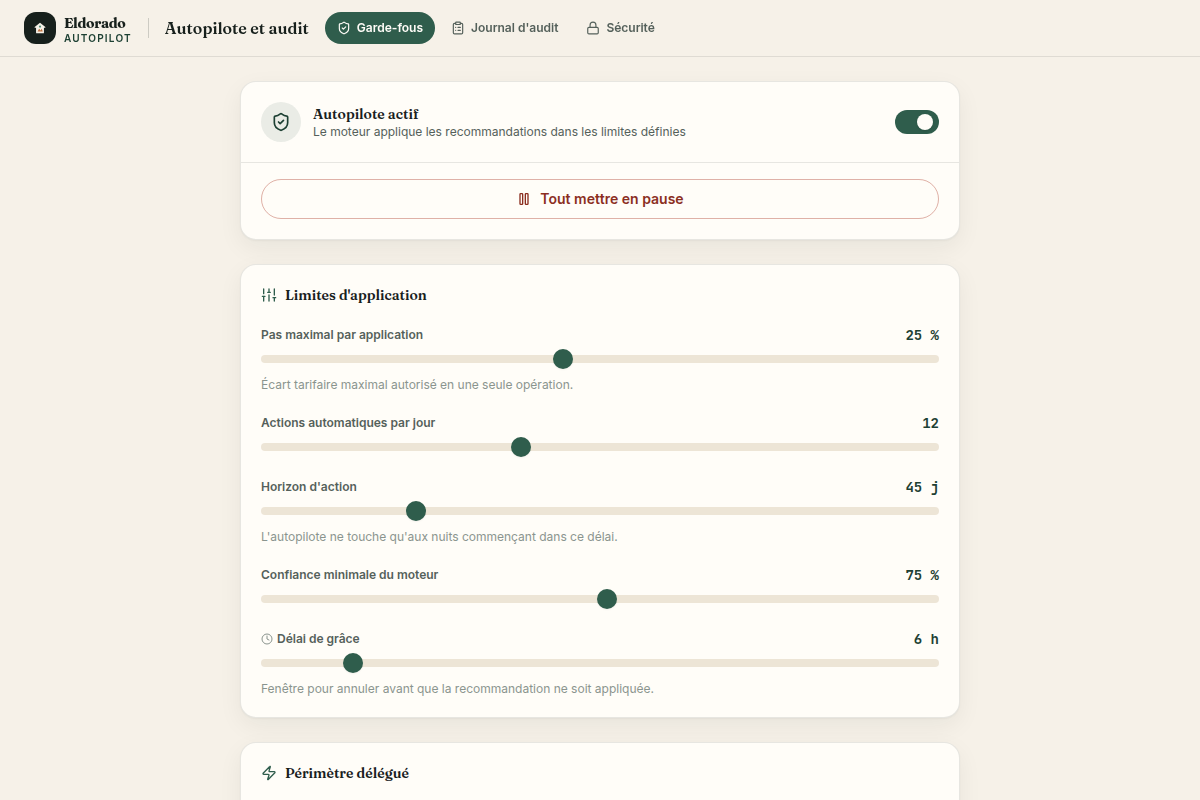Go to the Sécurité tab
Viewport: 1200px width, 800px height.
tap(620, 28)
